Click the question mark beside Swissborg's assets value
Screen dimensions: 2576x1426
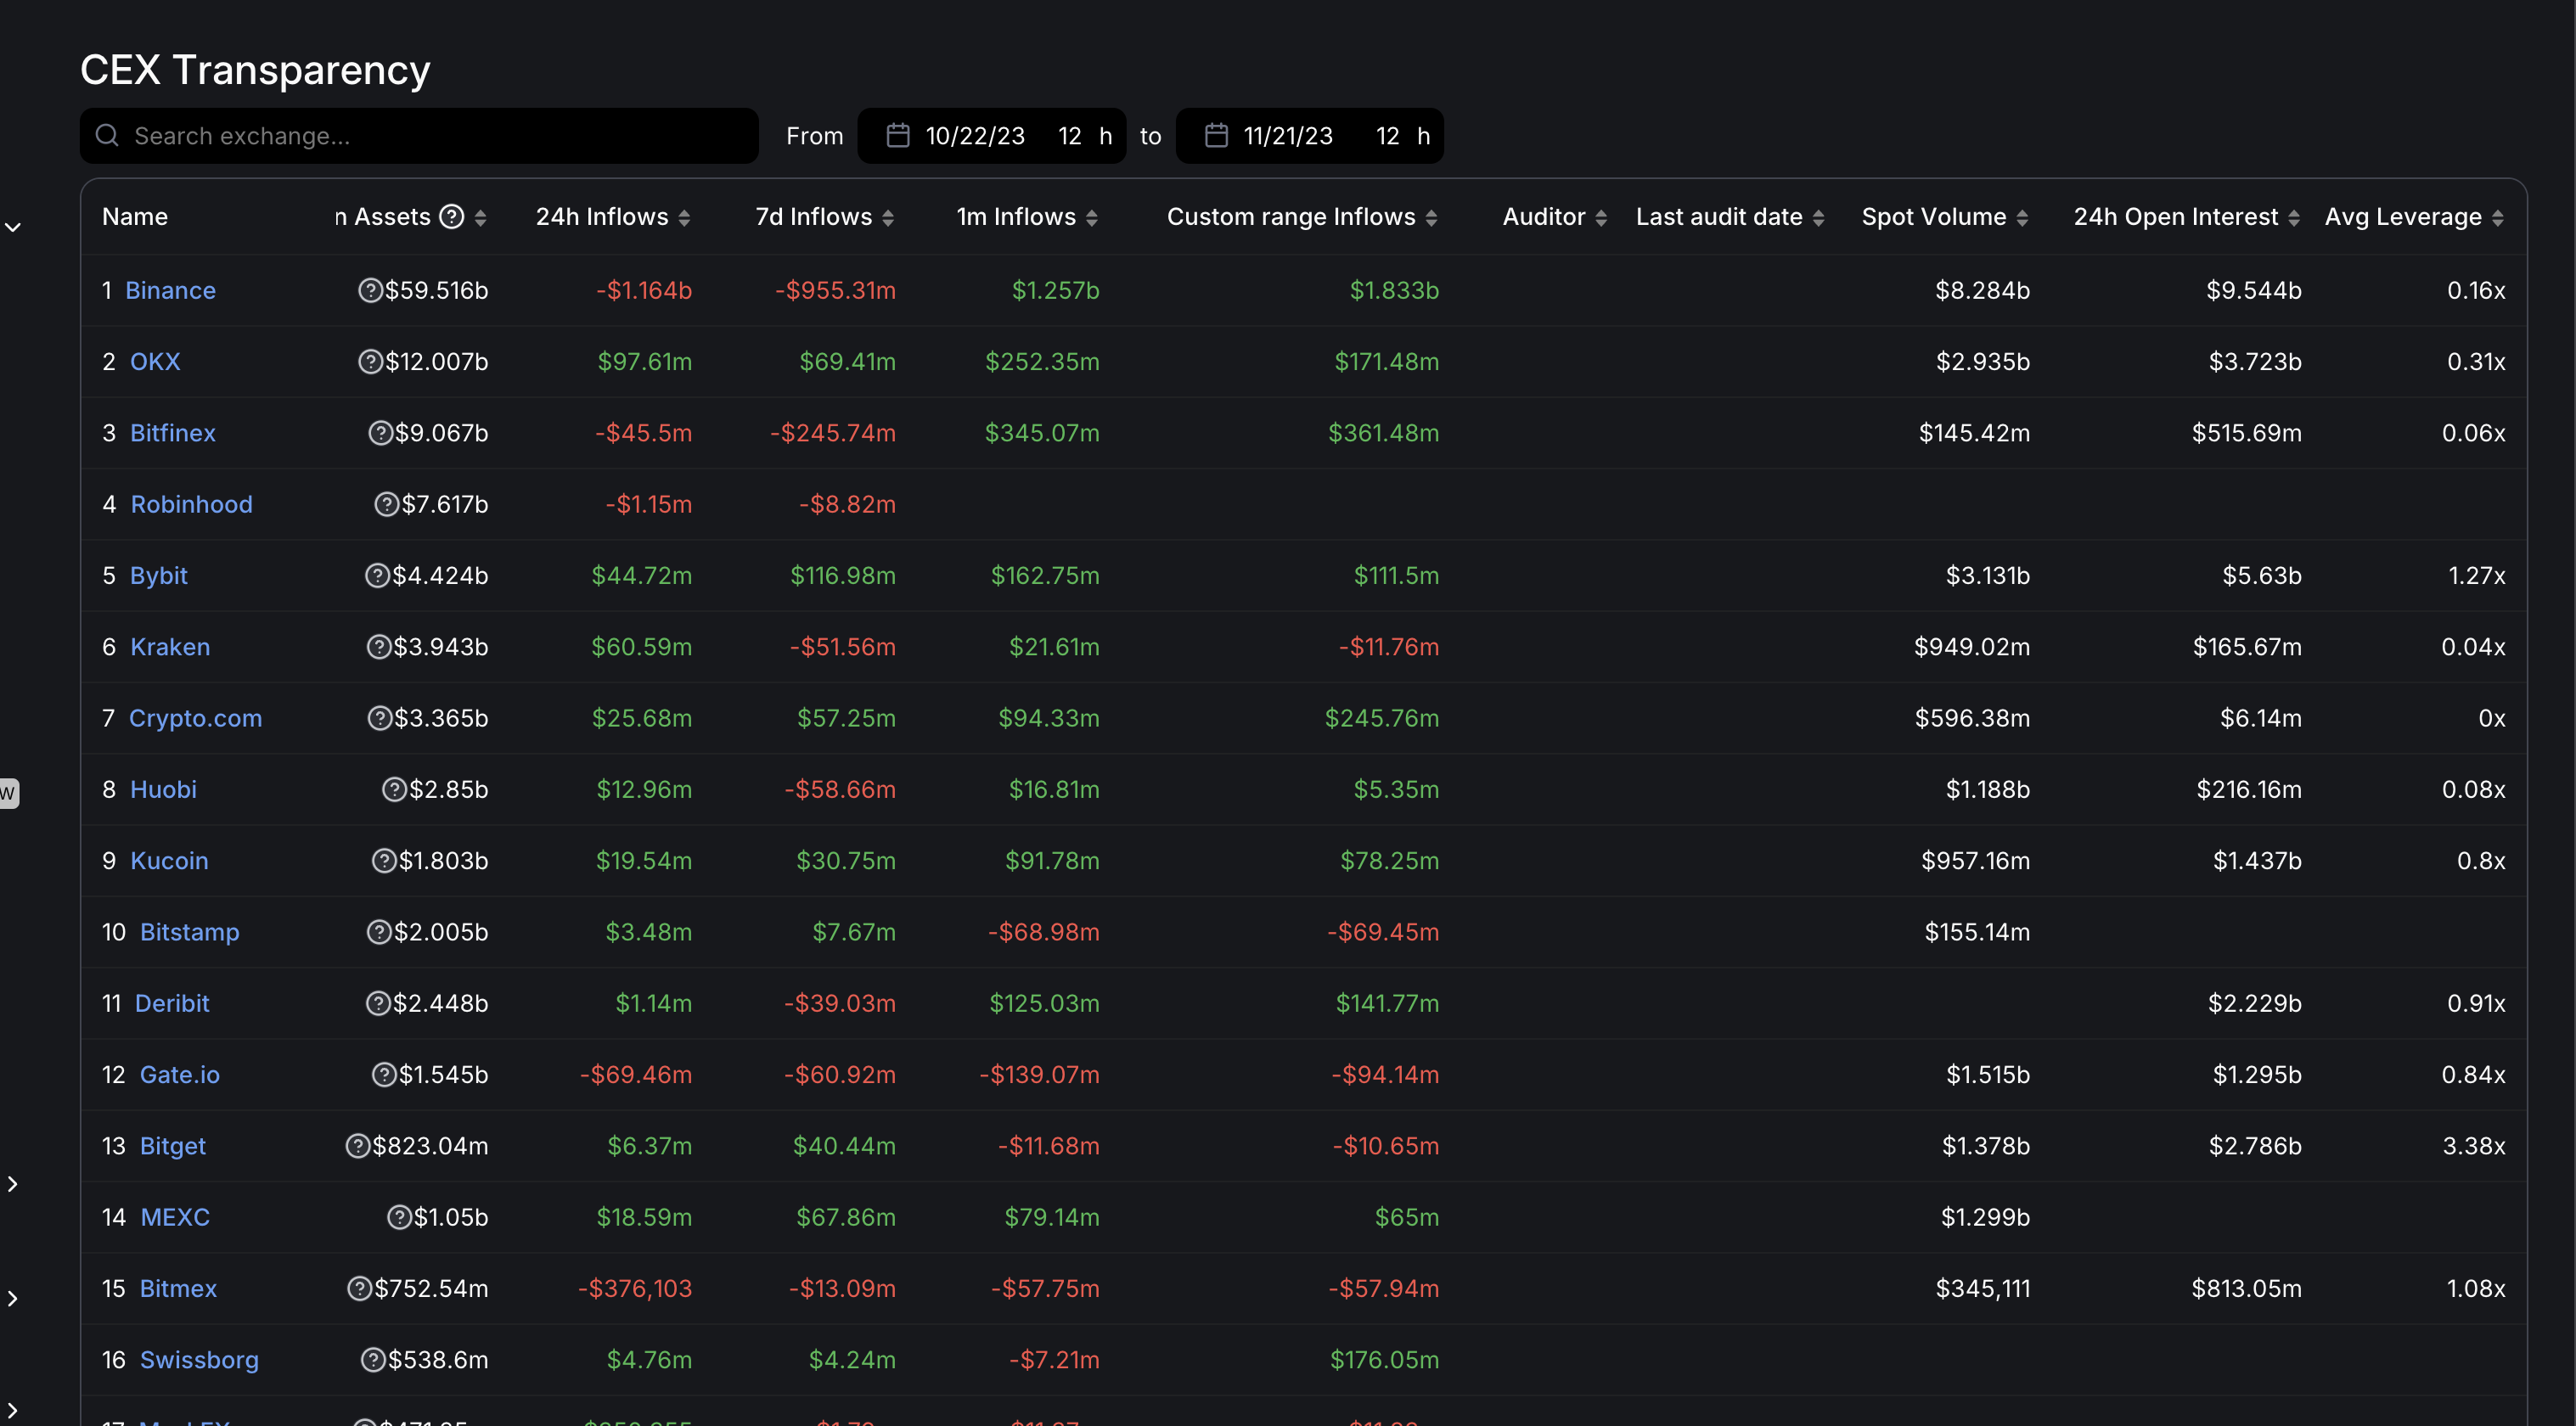tap(371, 1359)
